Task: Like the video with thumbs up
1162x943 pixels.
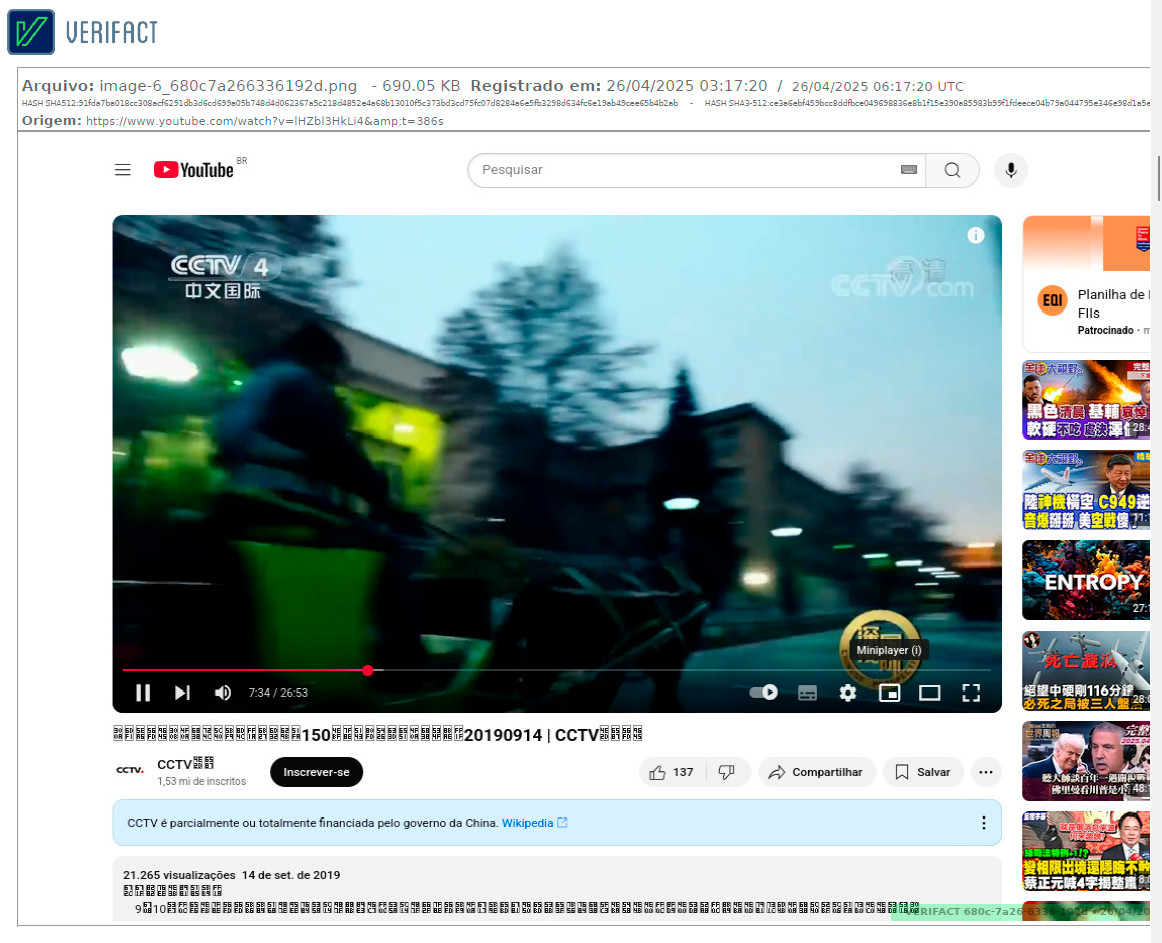Action: [x=672, y=772]
